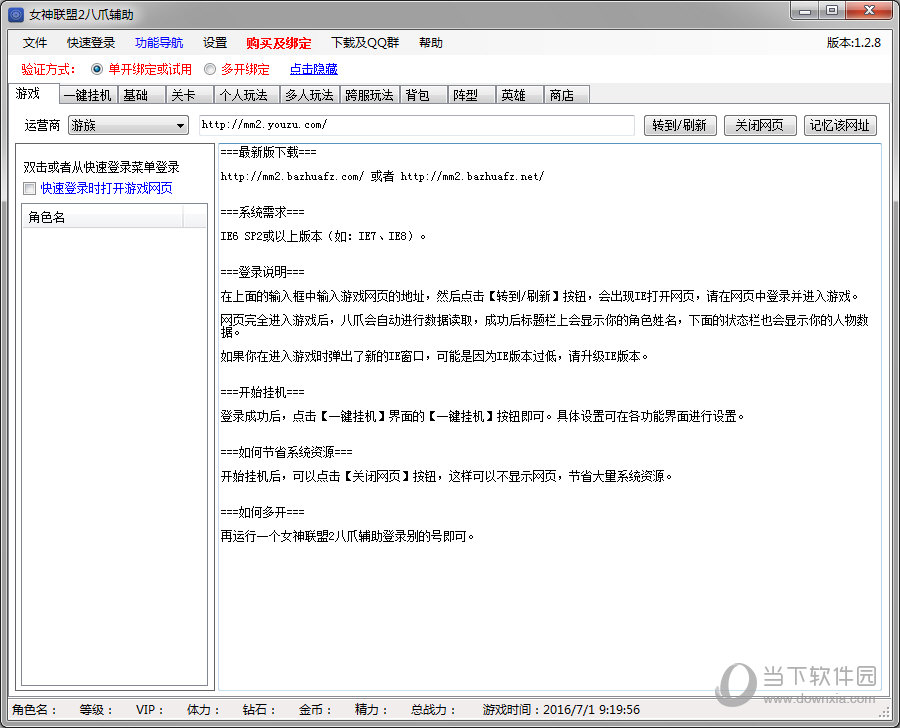The image size is (900, 728).
Task: Switch to the 基础 tab
Action: (142, 95)
